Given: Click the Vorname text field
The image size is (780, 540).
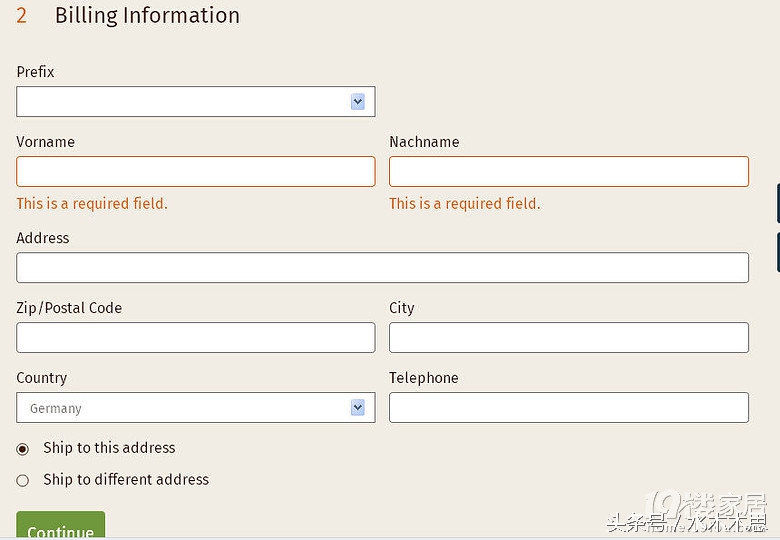Looking at the screenshot, I should 196,172.
